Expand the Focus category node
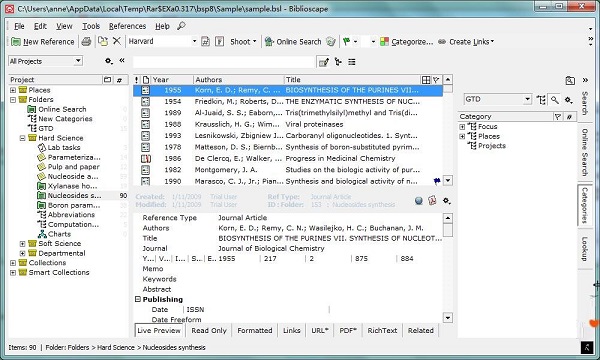The height and width of the screenshot is (360, 600). (x=462, y=127)
